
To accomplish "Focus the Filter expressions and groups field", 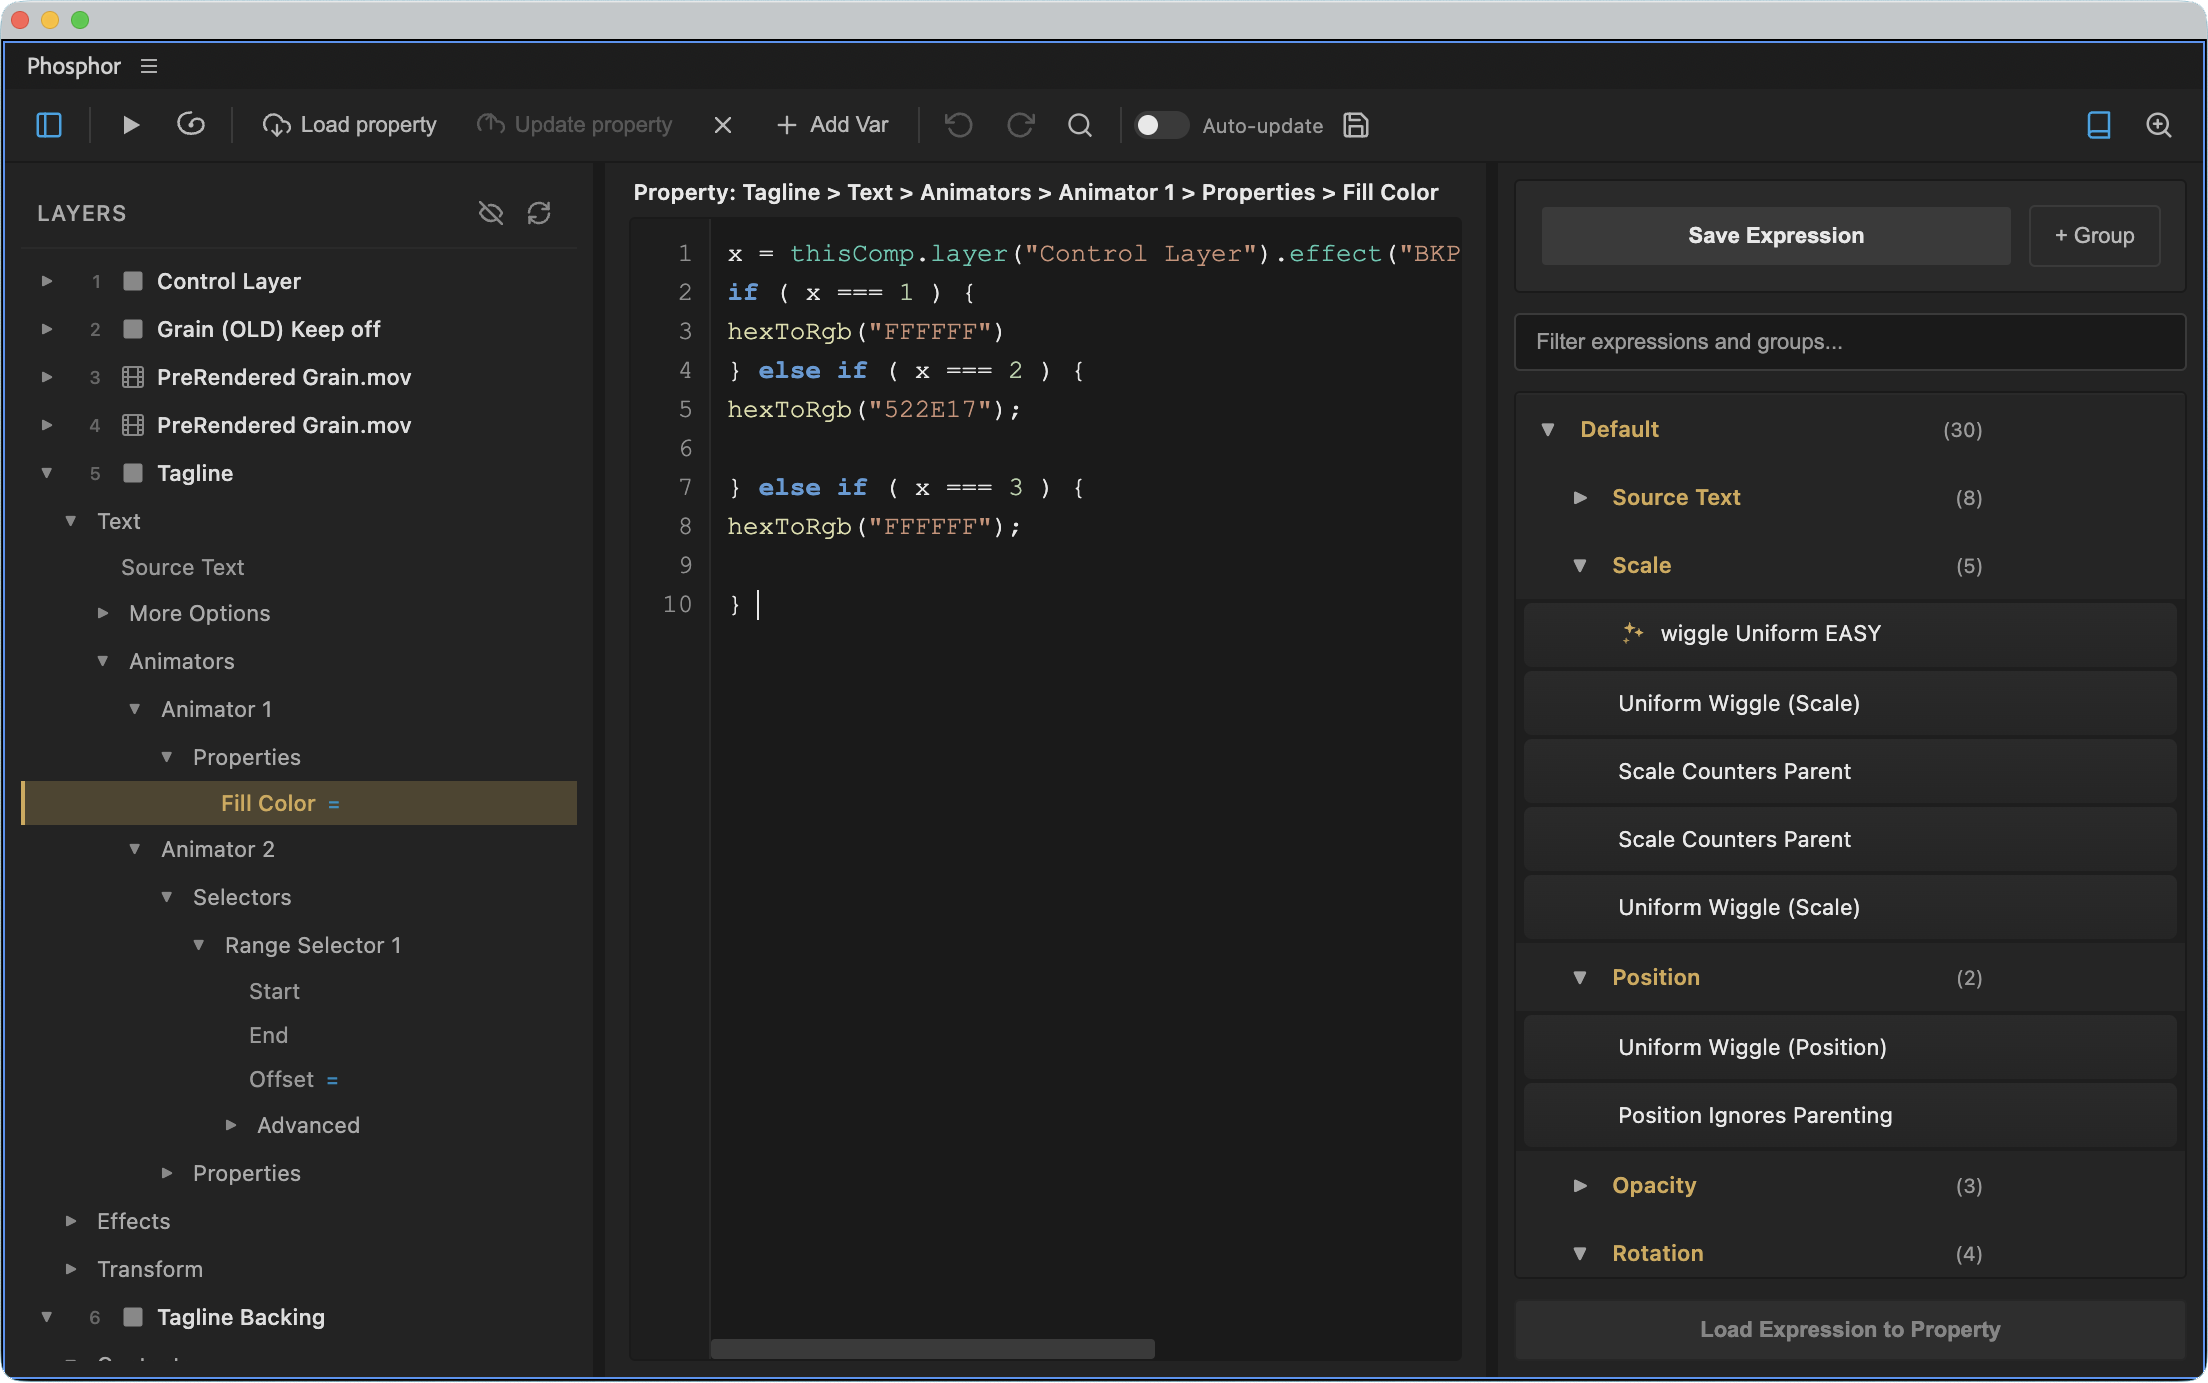I will tap(1850, 342).
